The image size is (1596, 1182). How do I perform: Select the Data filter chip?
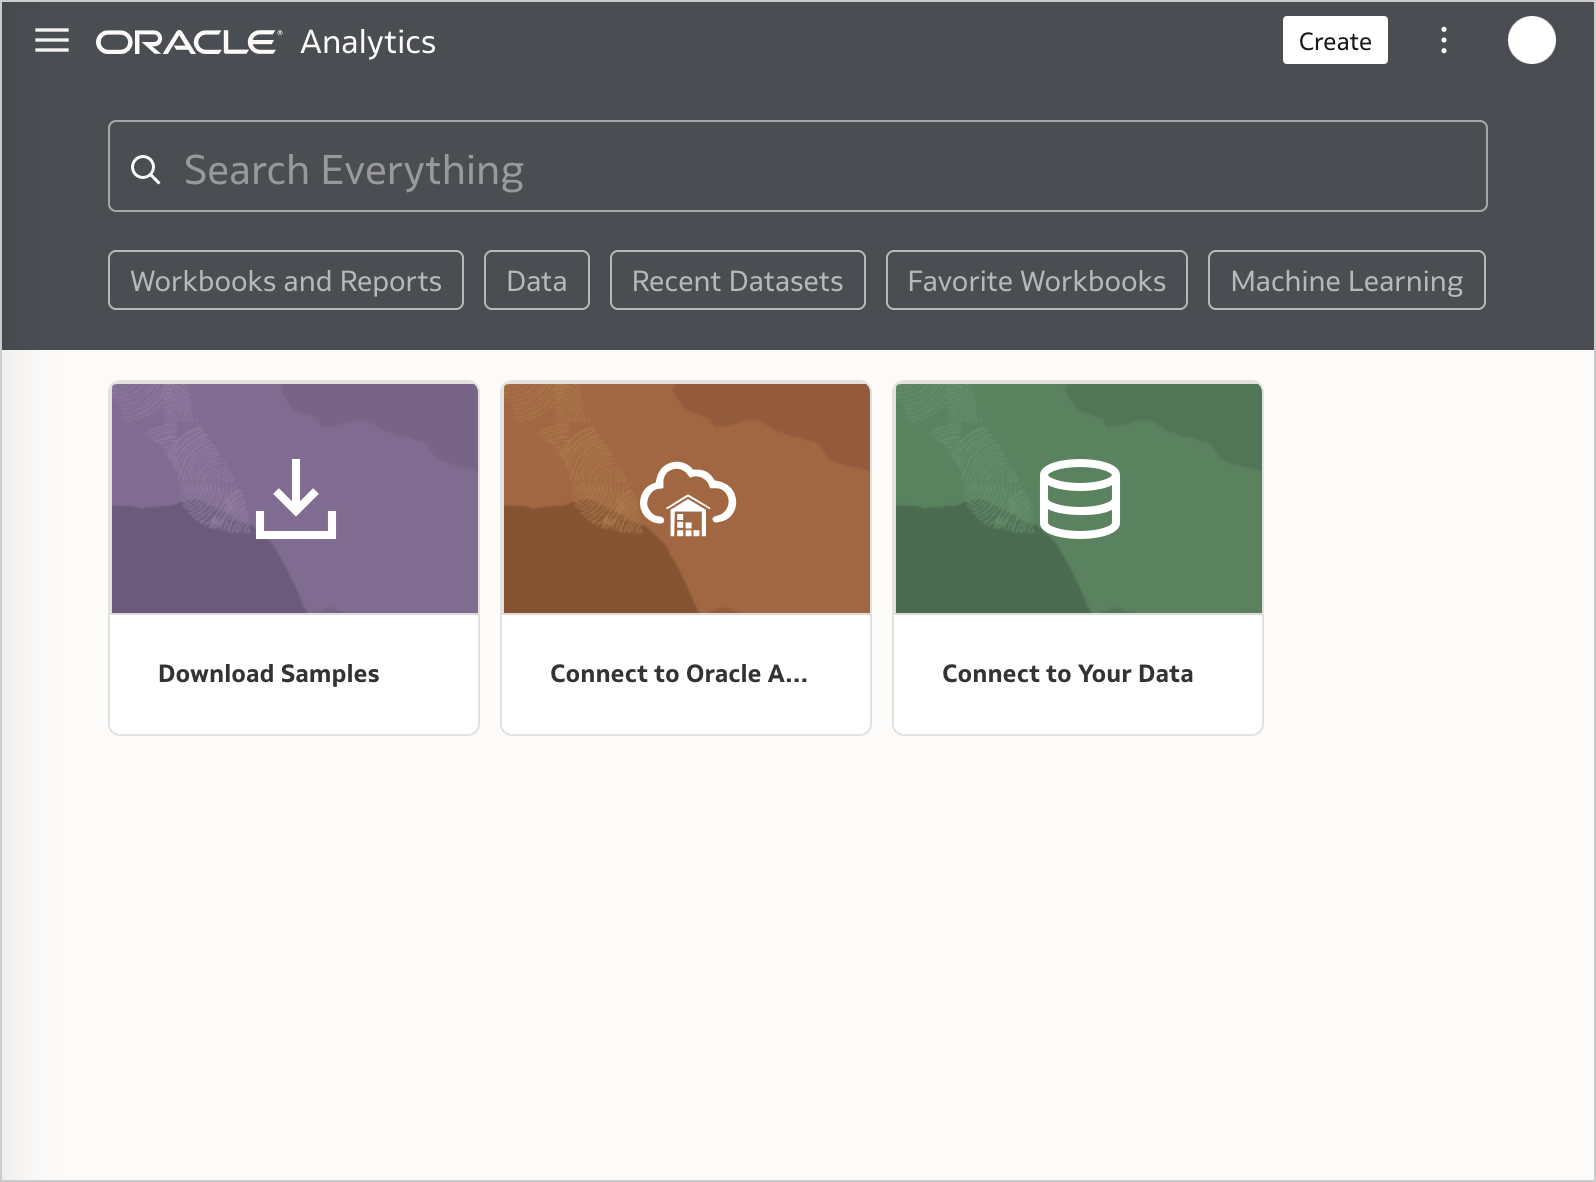537,280
